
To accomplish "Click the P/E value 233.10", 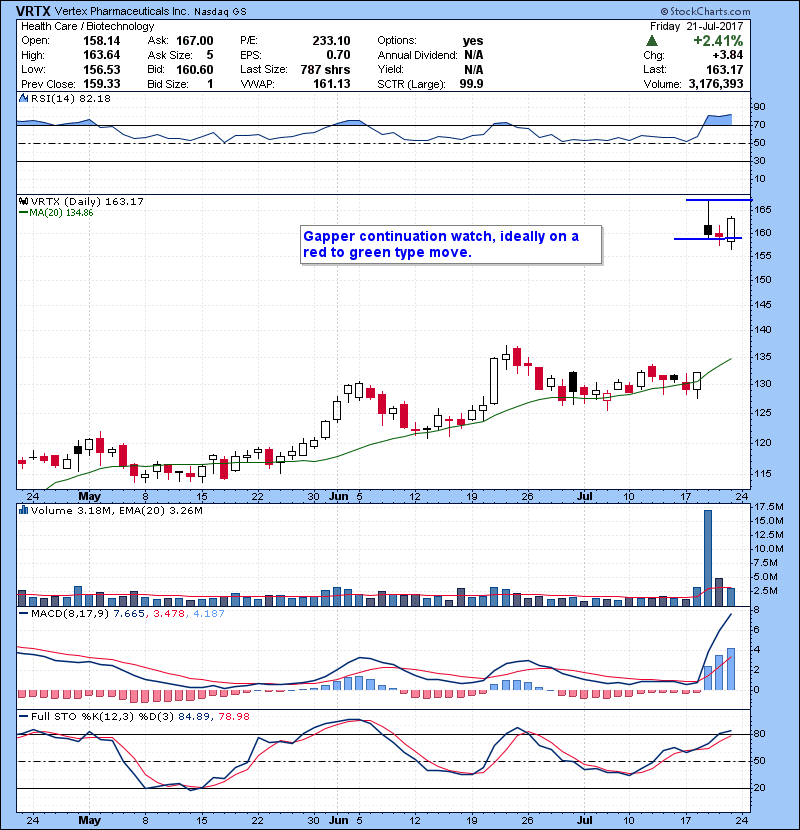I will pos(331,41).
